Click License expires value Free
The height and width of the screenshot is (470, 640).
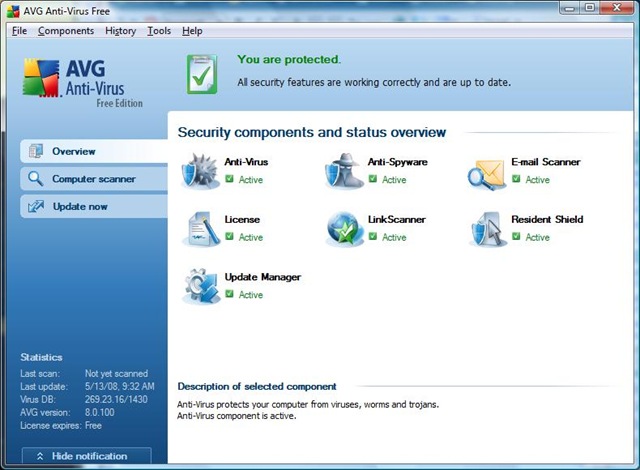[93, 426]
